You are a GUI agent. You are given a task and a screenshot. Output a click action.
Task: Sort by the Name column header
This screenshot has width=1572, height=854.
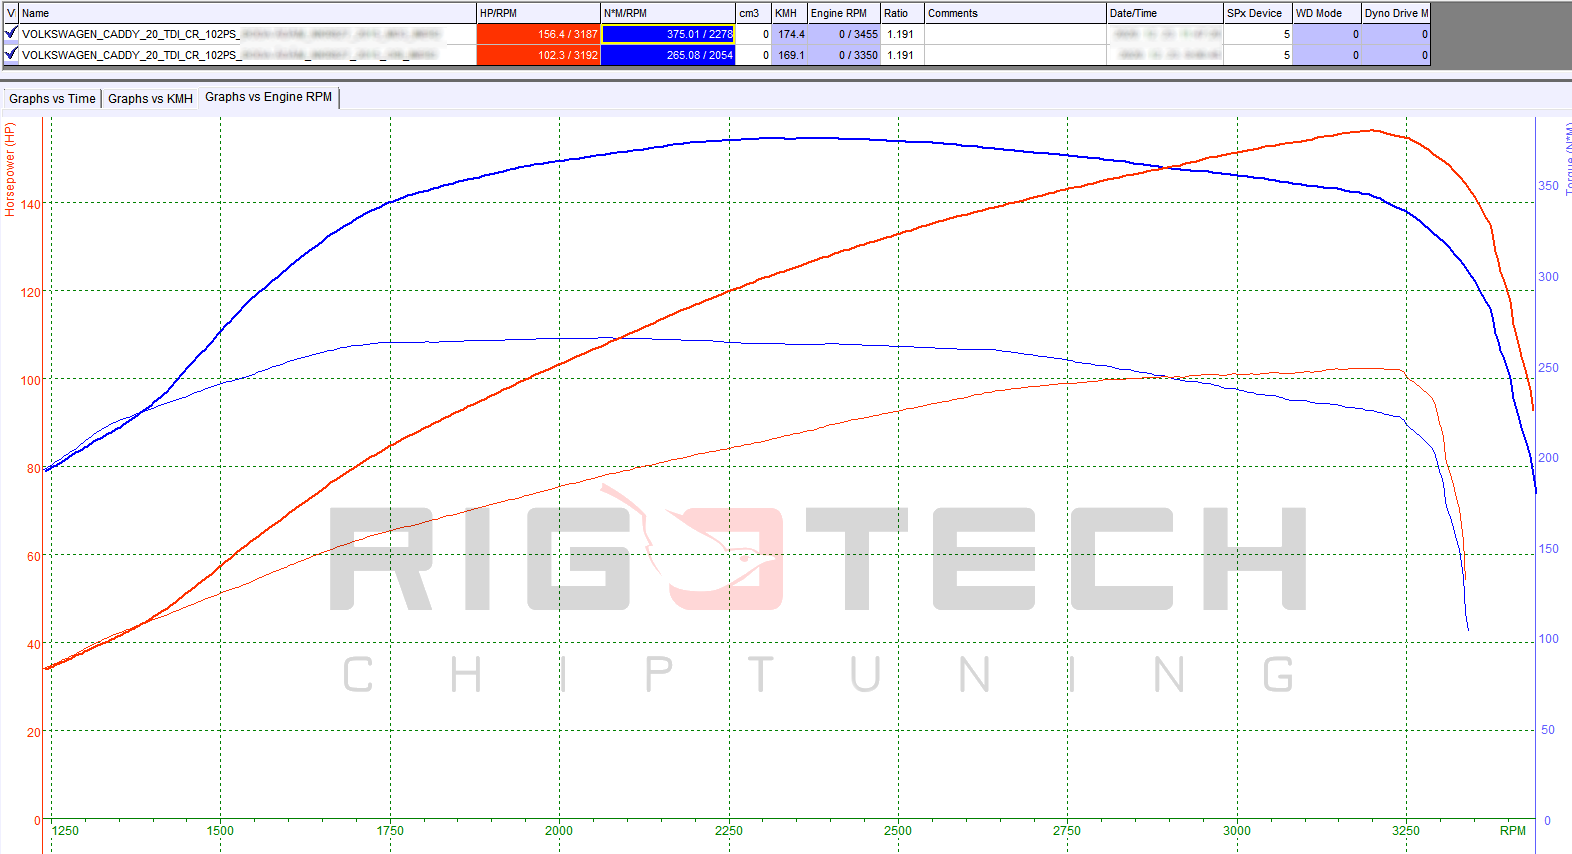click(x=248, y=13)
